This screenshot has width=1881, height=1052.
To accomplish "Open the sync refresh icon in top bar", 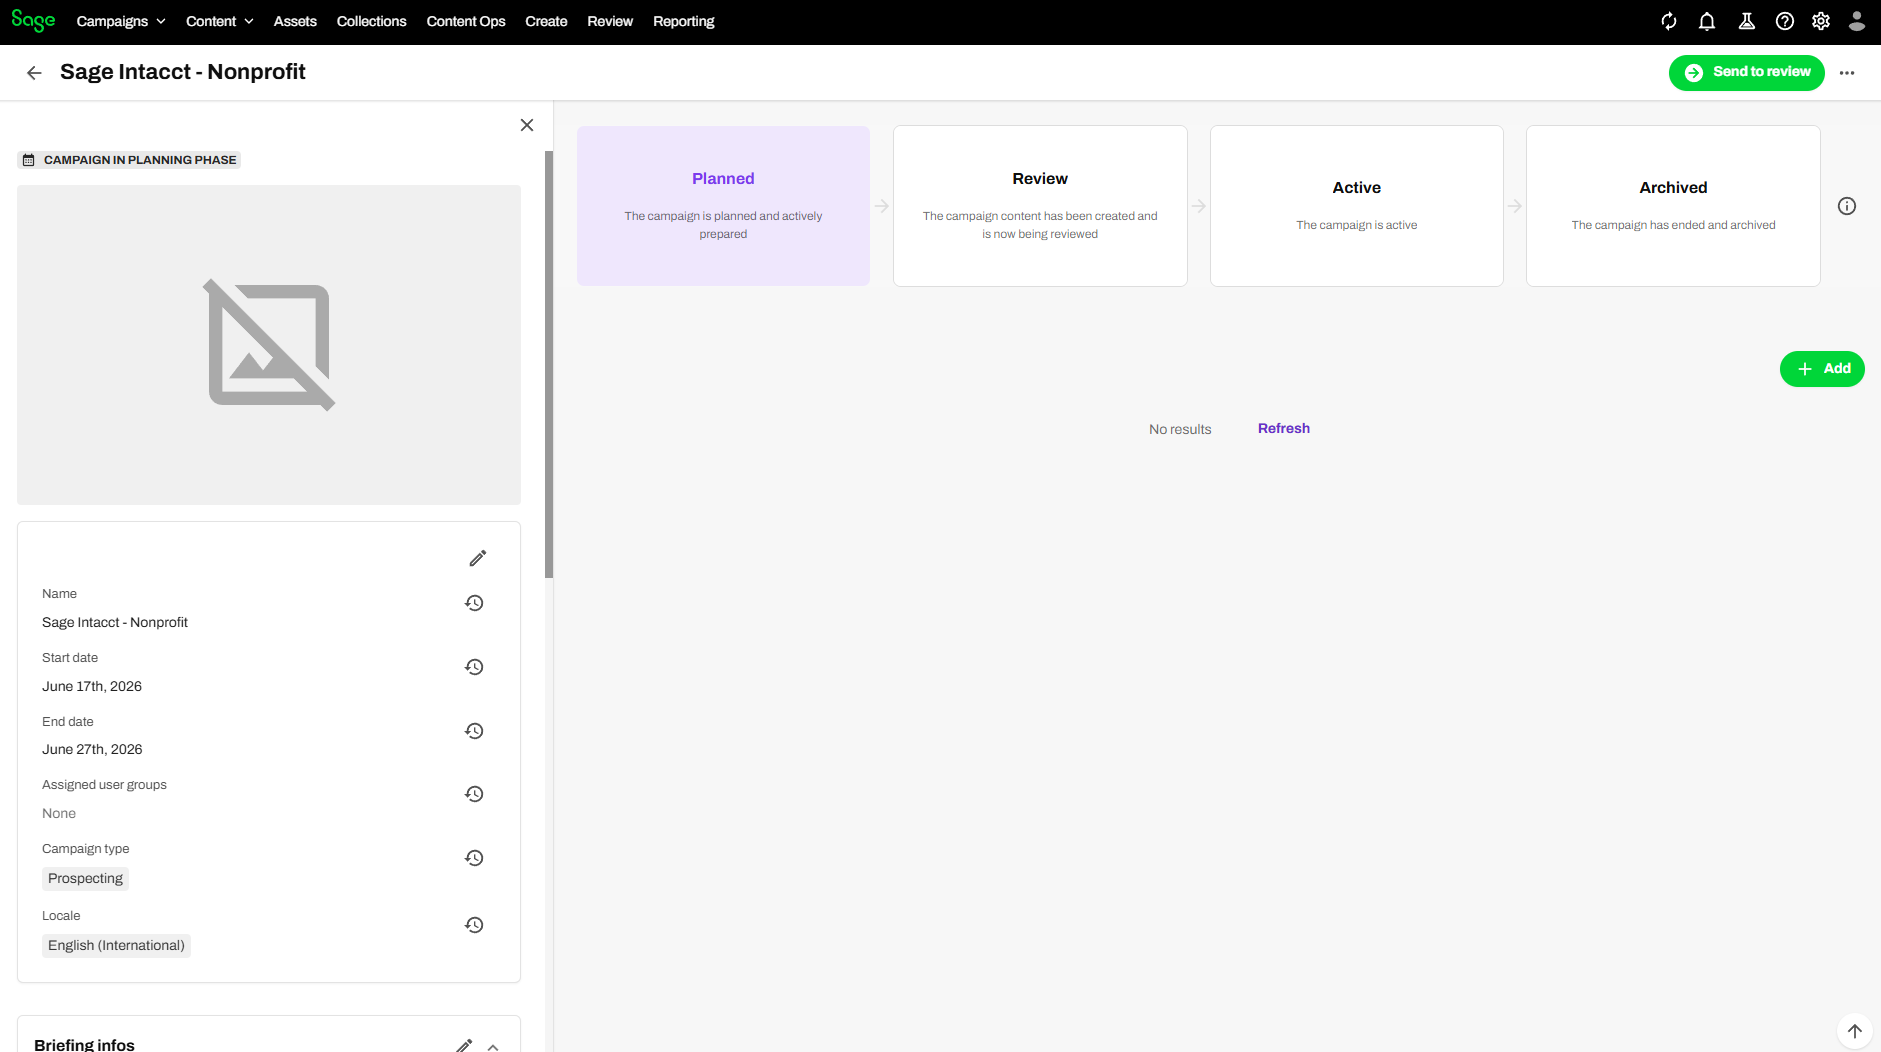I will pyautogui.click(x=1669, y=21).
